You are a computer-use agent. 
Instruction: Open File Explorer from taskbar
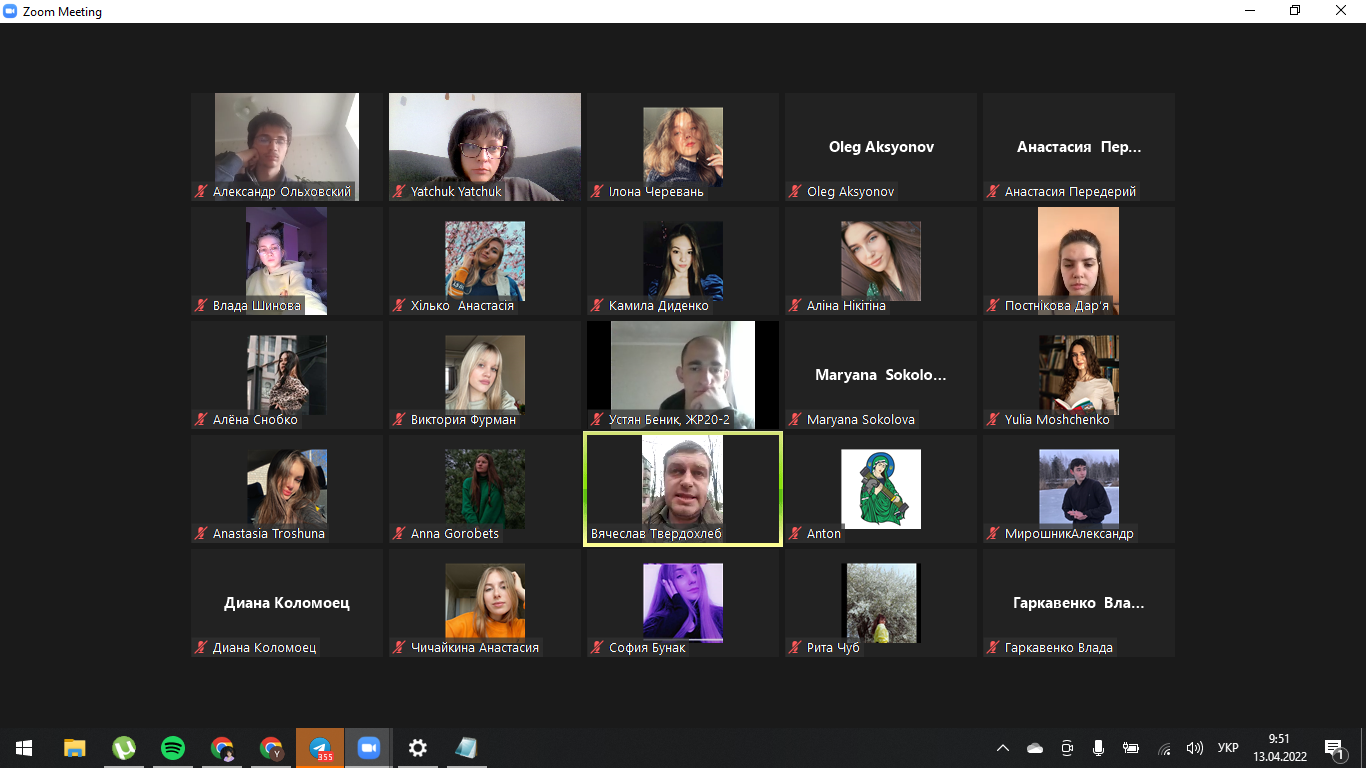pyautogui.click(x=74, y=748)
